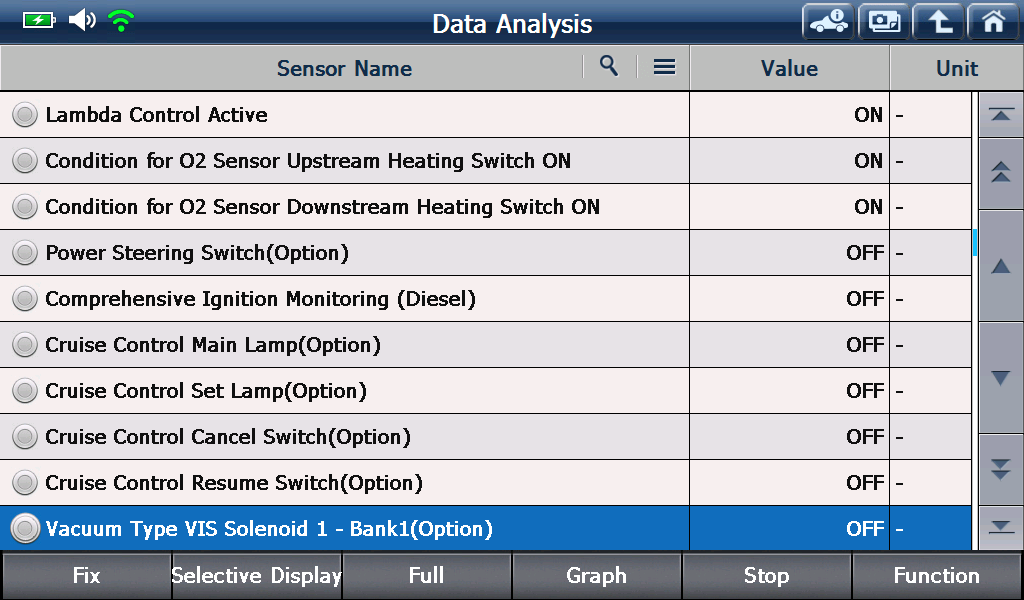This screenshot has width=1024, height=600.
Task: Return to the home screen icon
Action: (x=993, y=22)
